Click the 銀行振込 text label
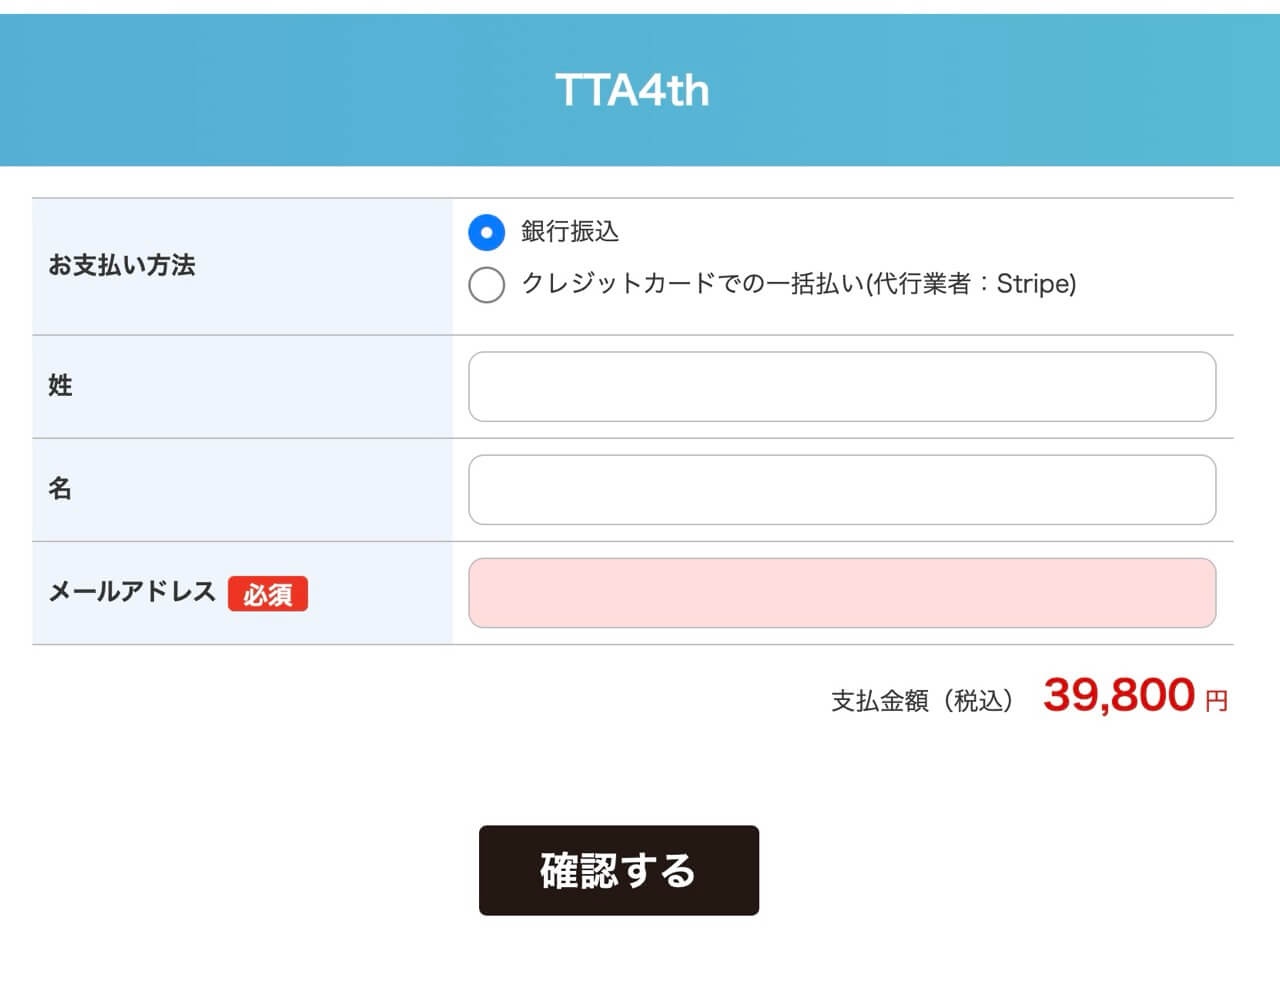The width and height of the screenshot is (1280, 995). pyautogui.click(x=568, y=232)
